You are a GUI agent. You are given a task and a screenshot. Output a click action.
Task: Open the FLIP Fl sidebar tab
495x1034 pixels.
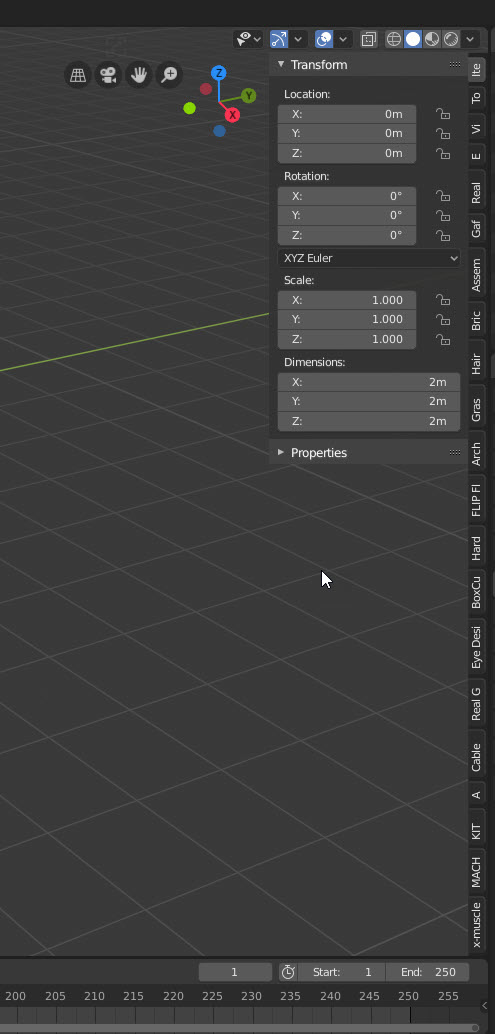tap(477, 500)
